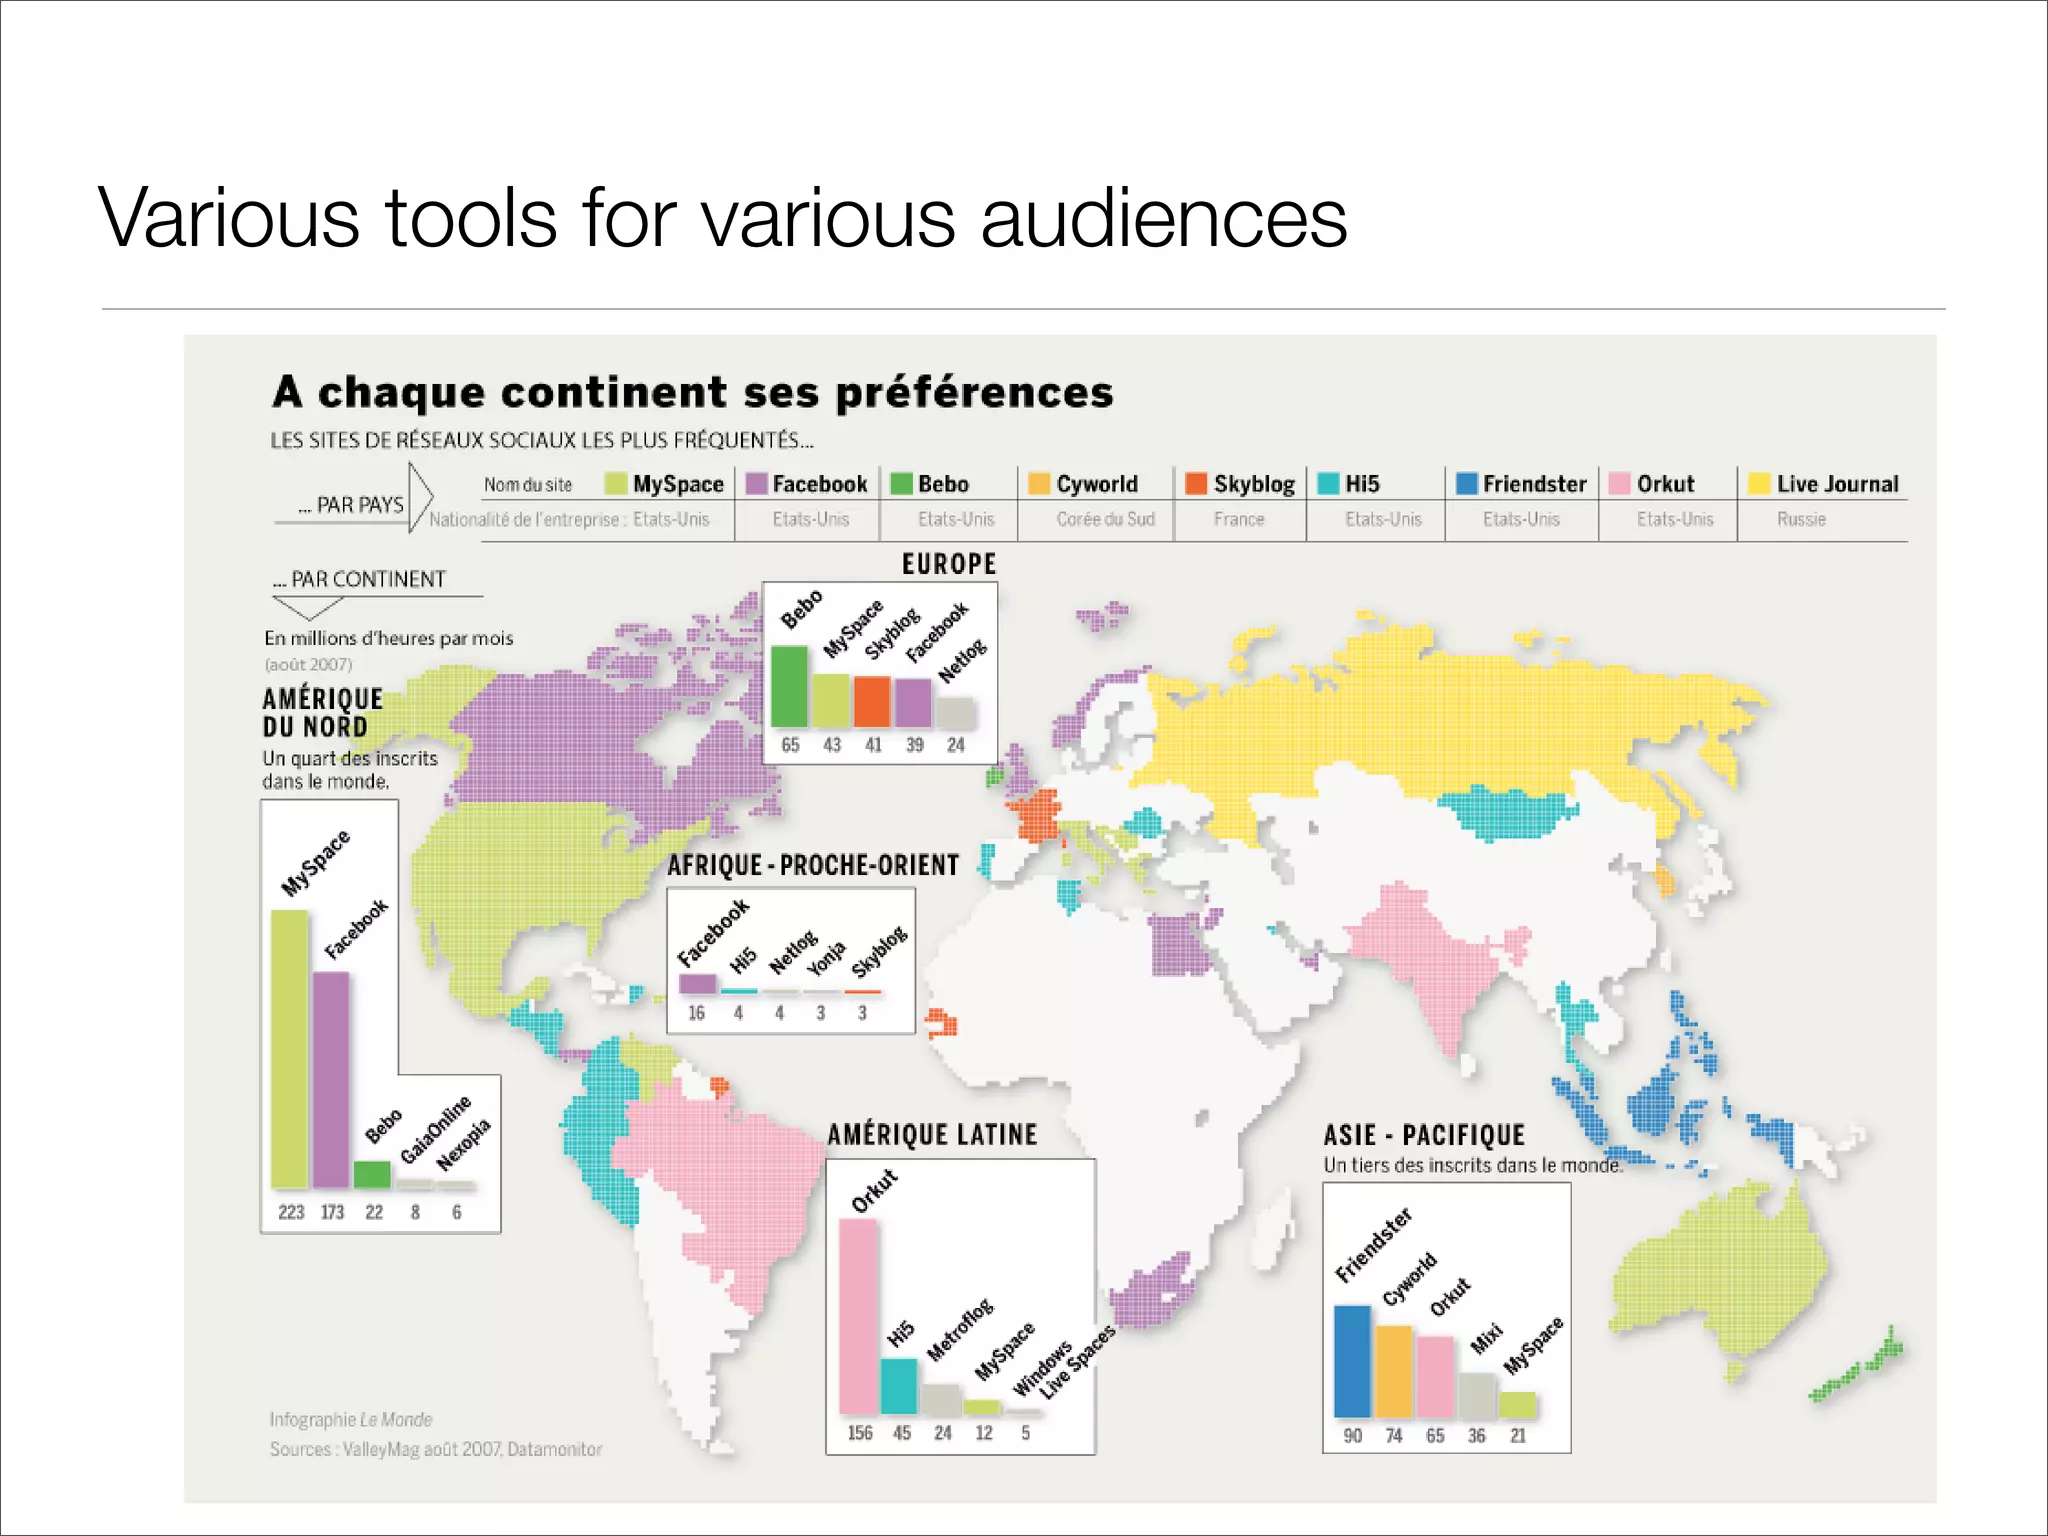Click the tall MySpace bar in Amérique du Nord
The height and width of the screenshot is (1536, 2048).
290,1048
